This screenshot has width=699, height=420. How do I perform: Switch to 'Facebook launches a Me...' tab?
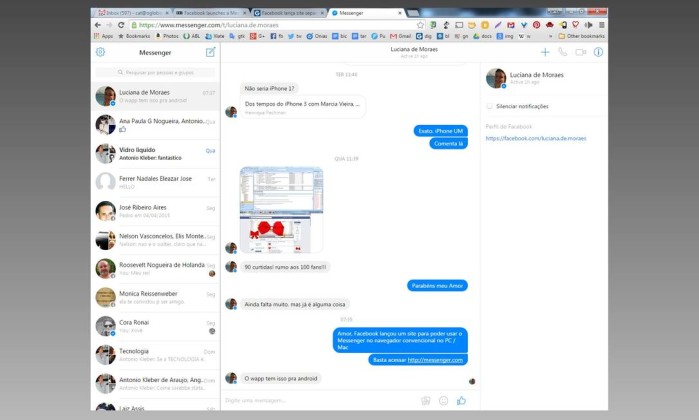tap(211, 13)
